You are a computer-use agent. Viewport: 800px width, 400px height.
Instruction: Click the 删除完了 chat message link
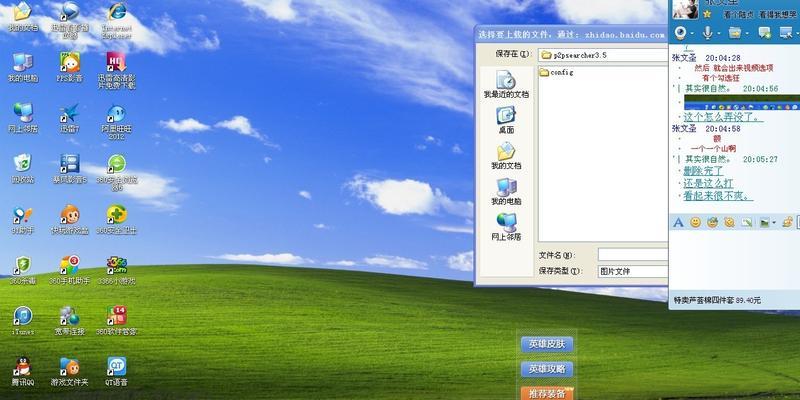click(704, 171)
